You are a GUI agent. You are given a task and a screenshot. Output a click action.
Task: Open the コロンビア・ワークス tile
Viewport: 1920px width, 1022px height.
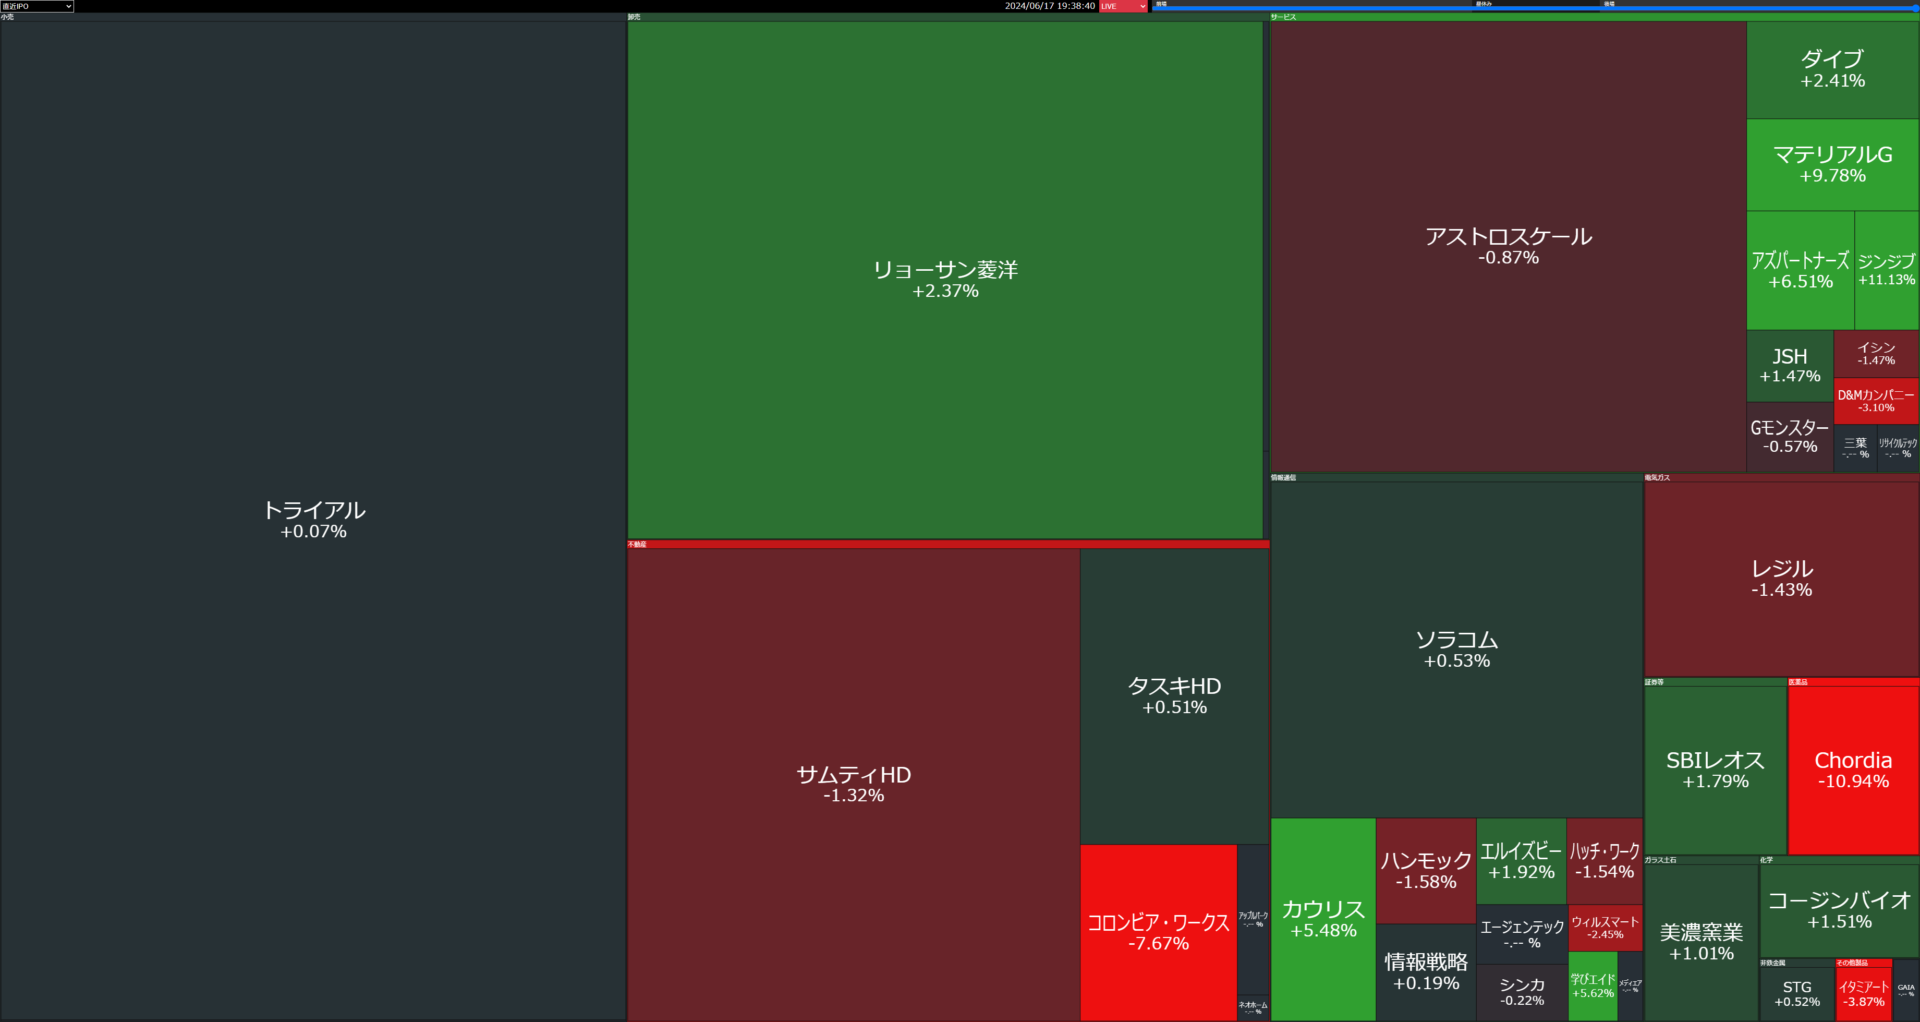pyautogui.click(x=1158, y=932)
